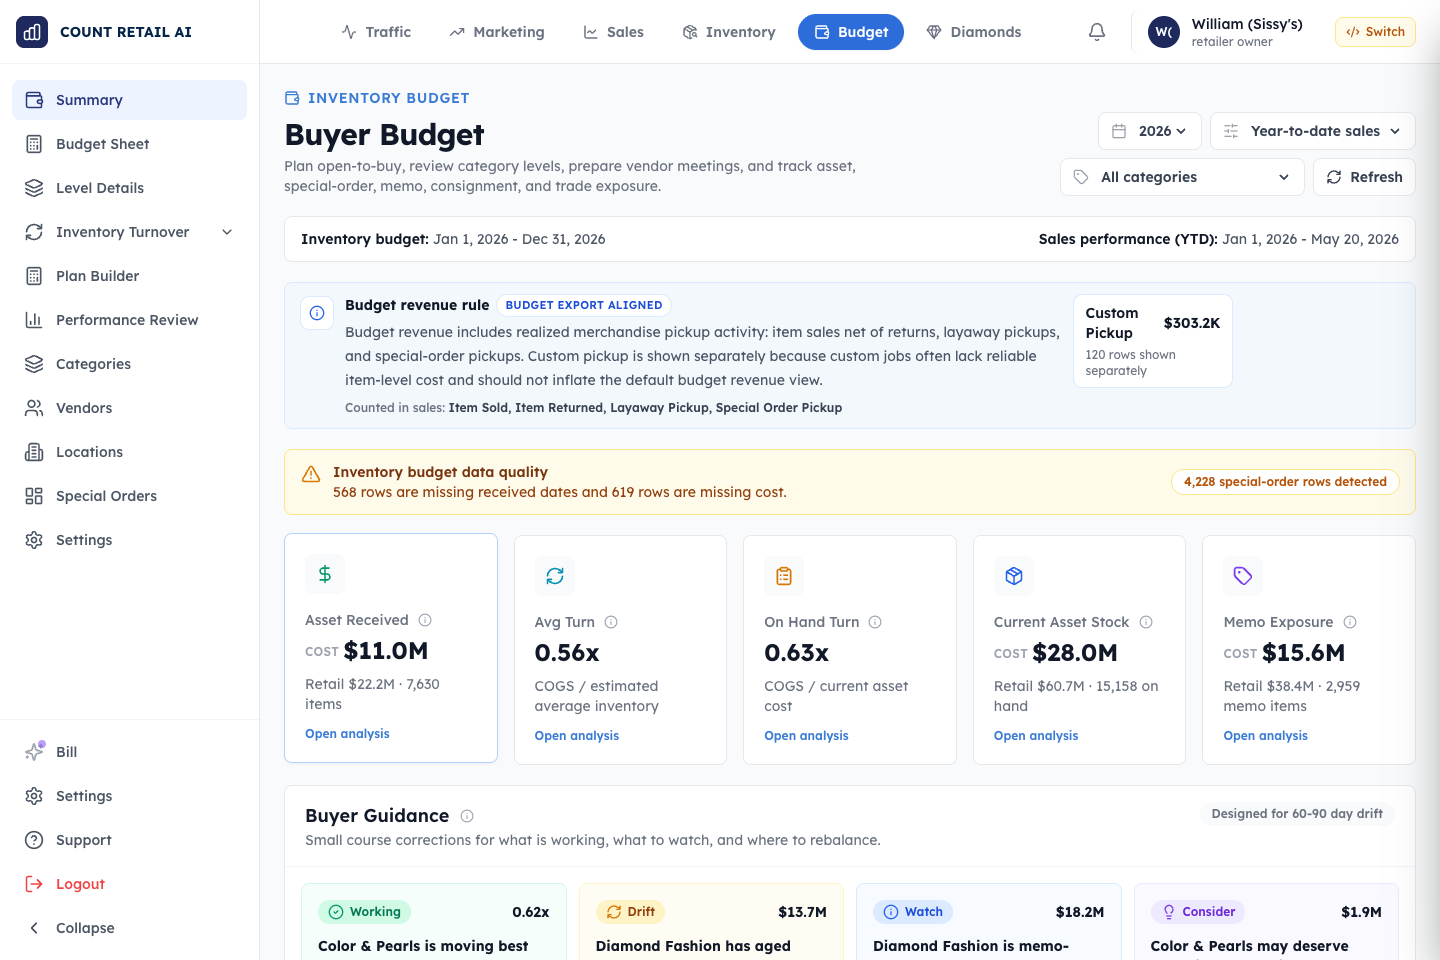This screenshot has height=960, width=1440.
Task: Click the Working guidance badge
Action: point(365,912)
